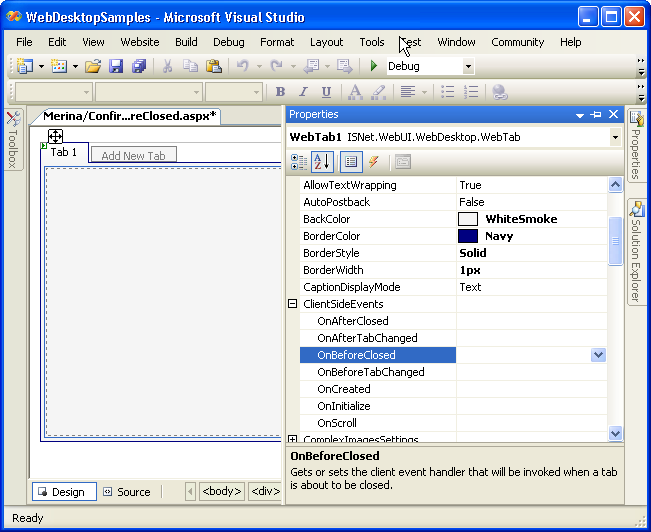Collapse the ClientSideEvents property group
Image resolution: width=651 pixels, height=532 pixels.
coord(293,304)
